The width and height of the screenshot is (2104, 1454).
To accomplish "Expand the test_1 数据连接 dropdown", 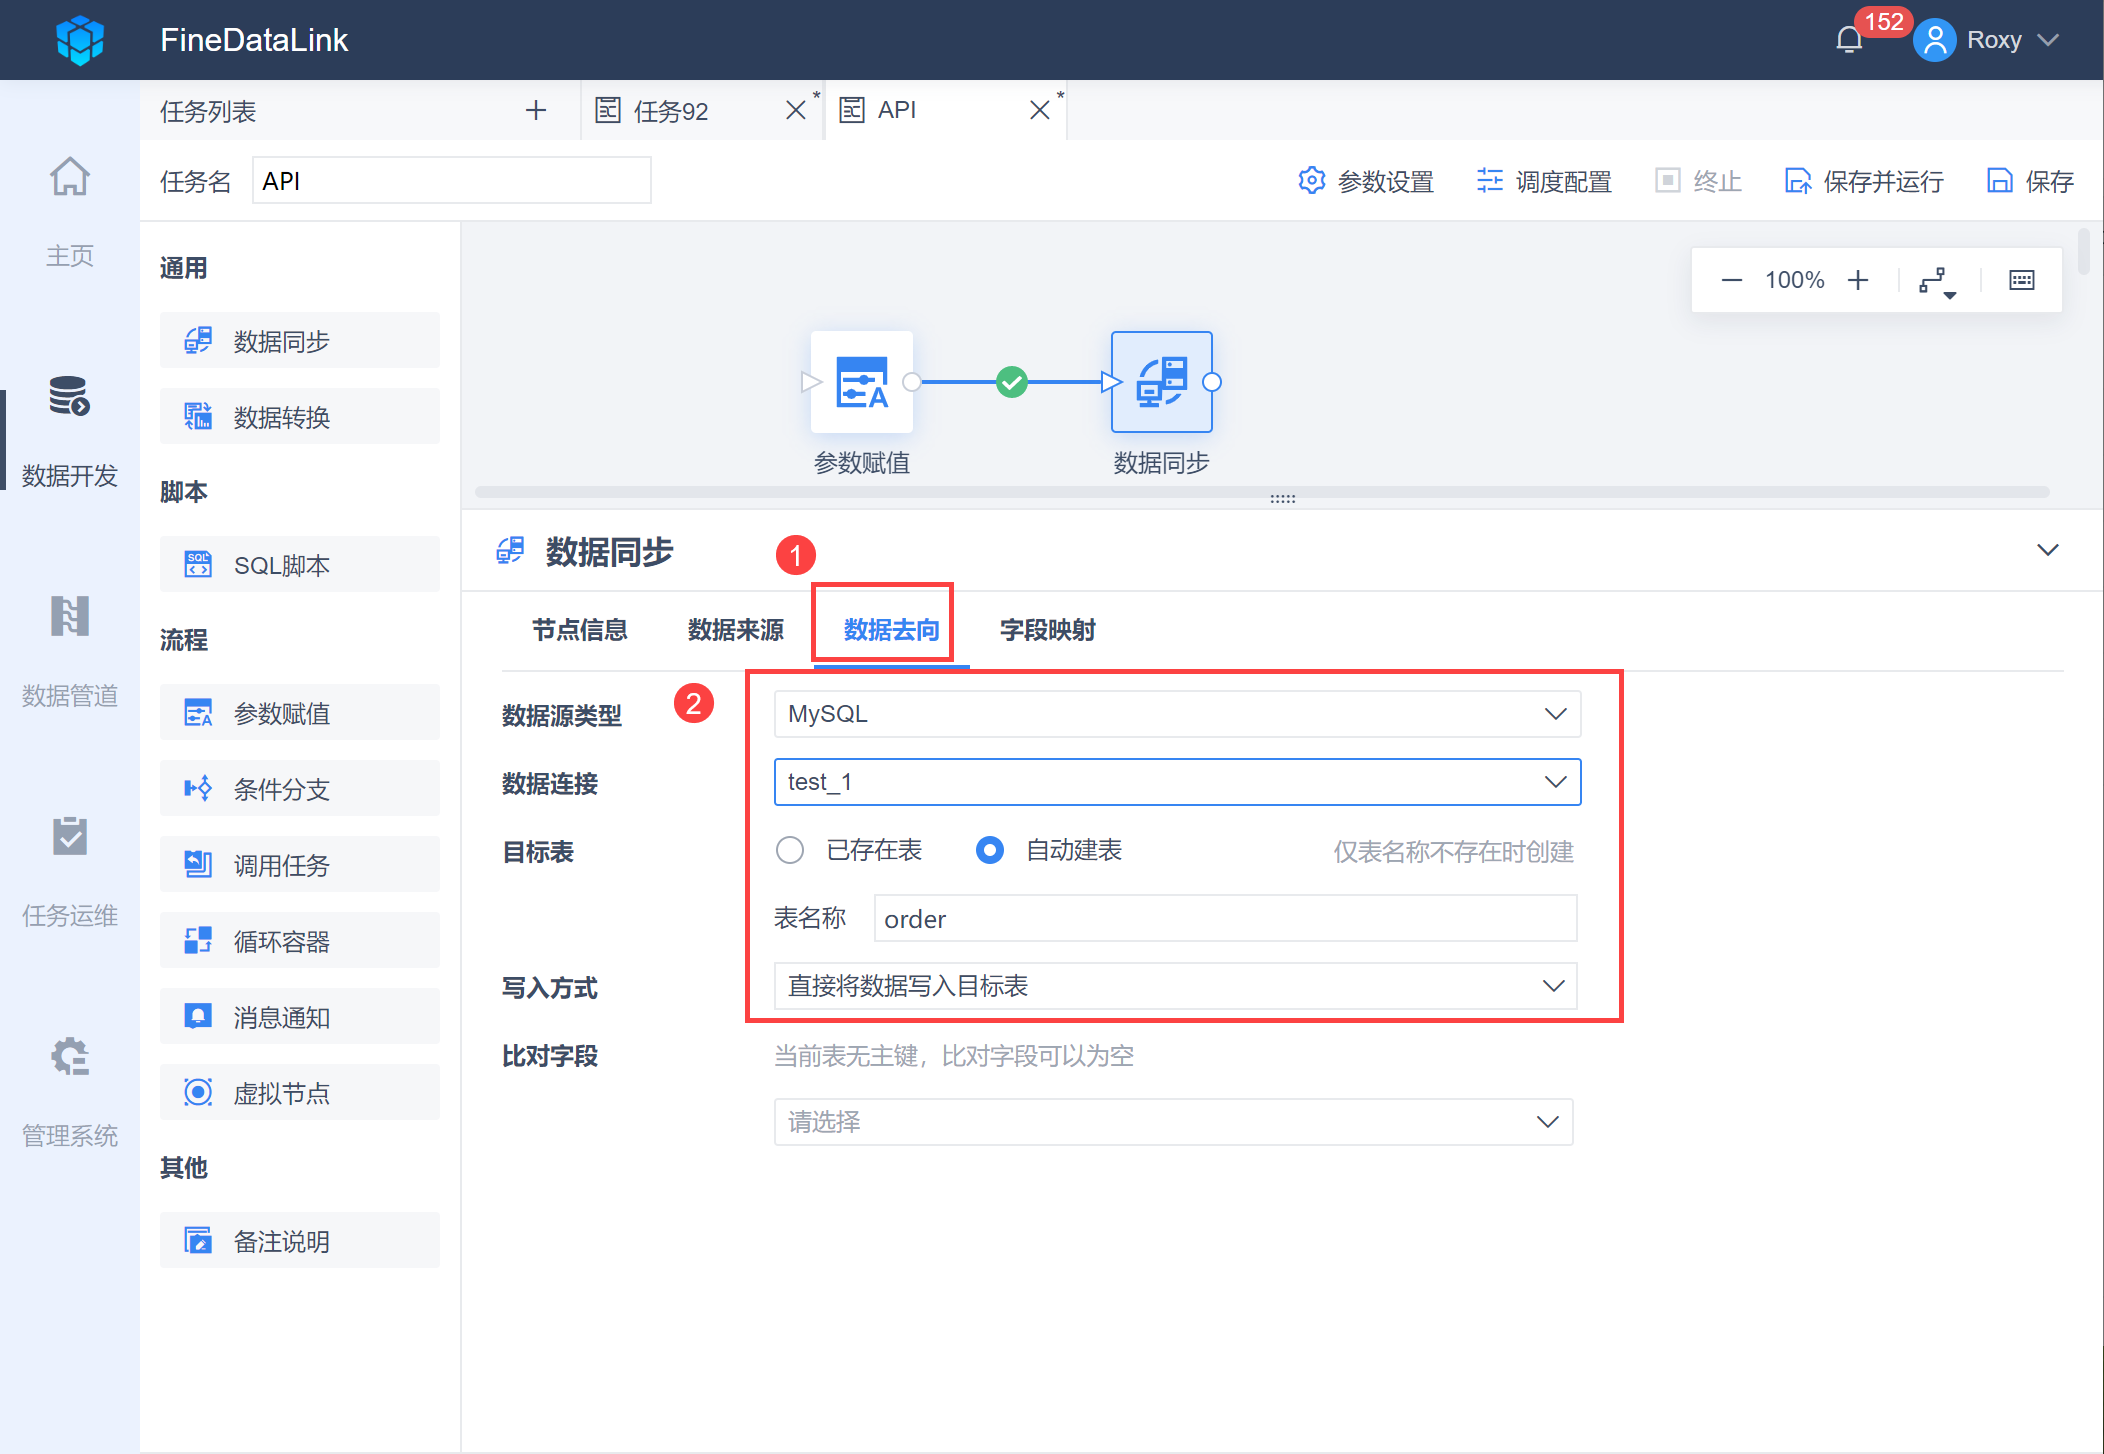I will tap(1176, 782).
